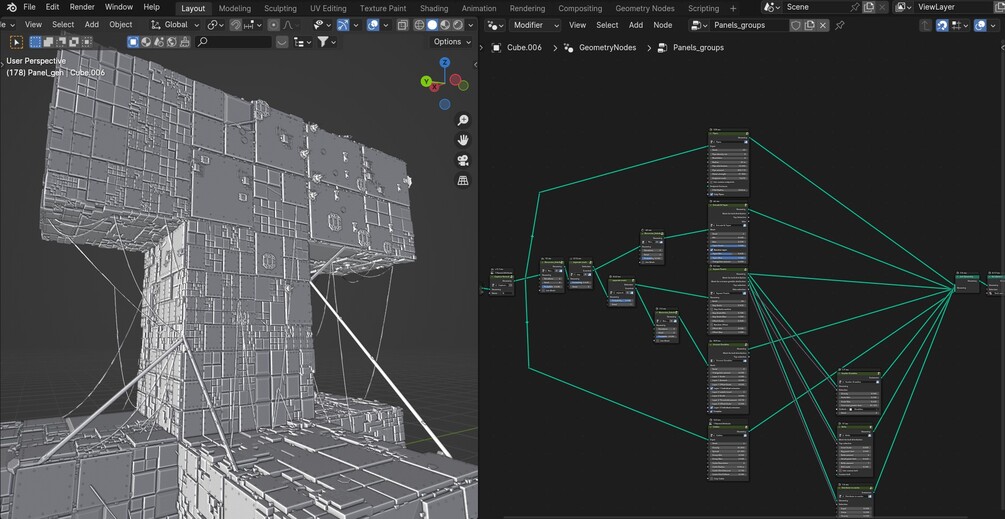Image resolution: width=1005 pixels, height=519 pixels.
Task: Switch to the Sculpting workspace tab
Action: pos(280,8)
